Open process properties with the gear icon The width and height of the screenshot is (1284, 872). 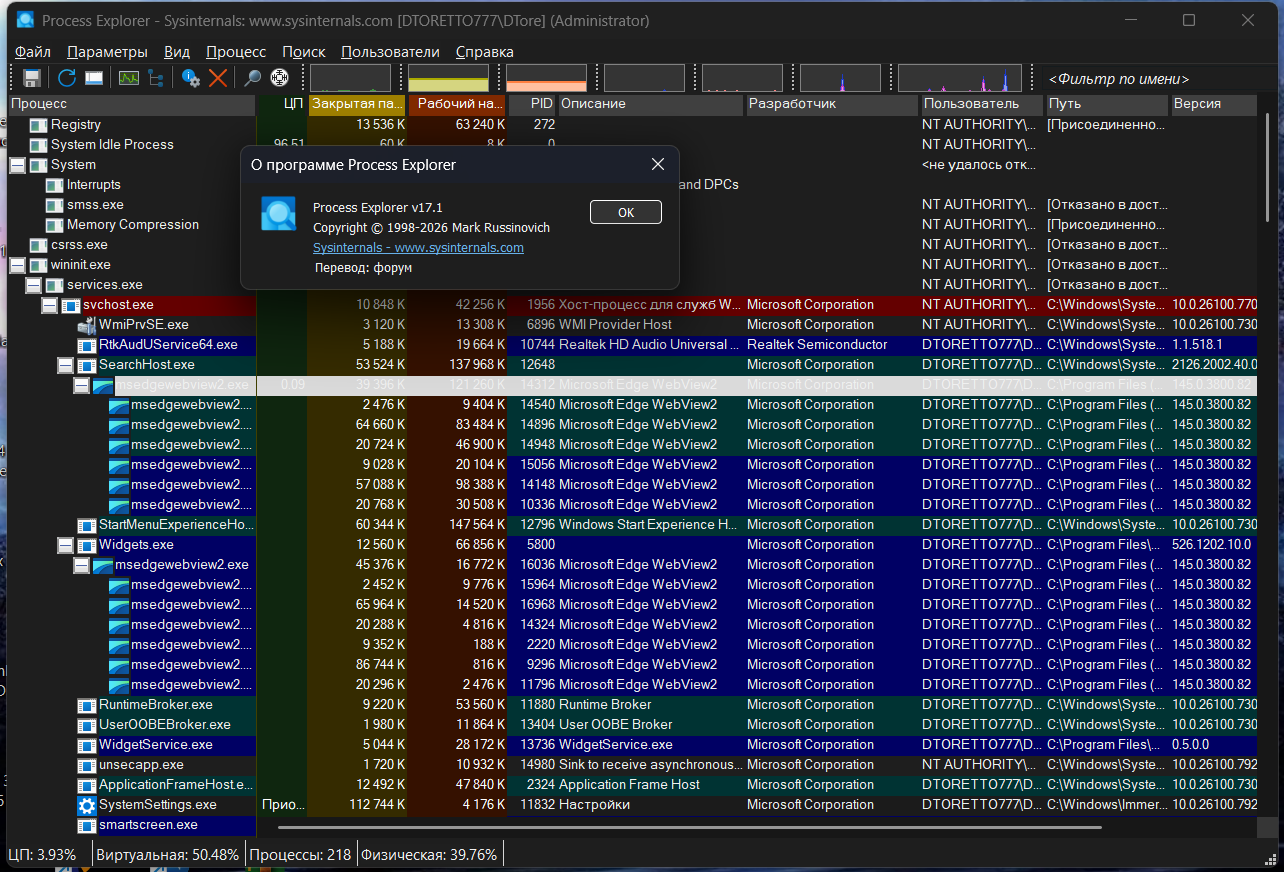190,78
